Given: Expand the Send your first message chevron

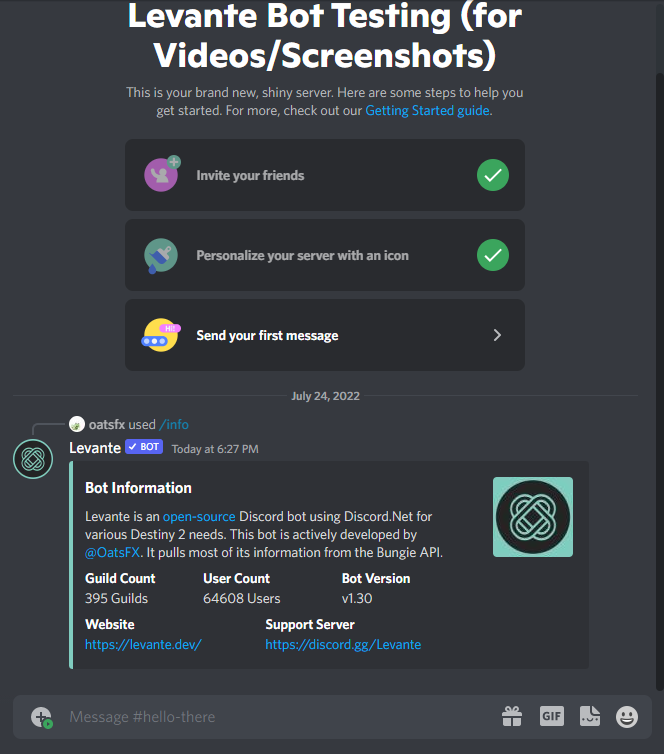Looking at the screenshot, I should click(497, 335).
